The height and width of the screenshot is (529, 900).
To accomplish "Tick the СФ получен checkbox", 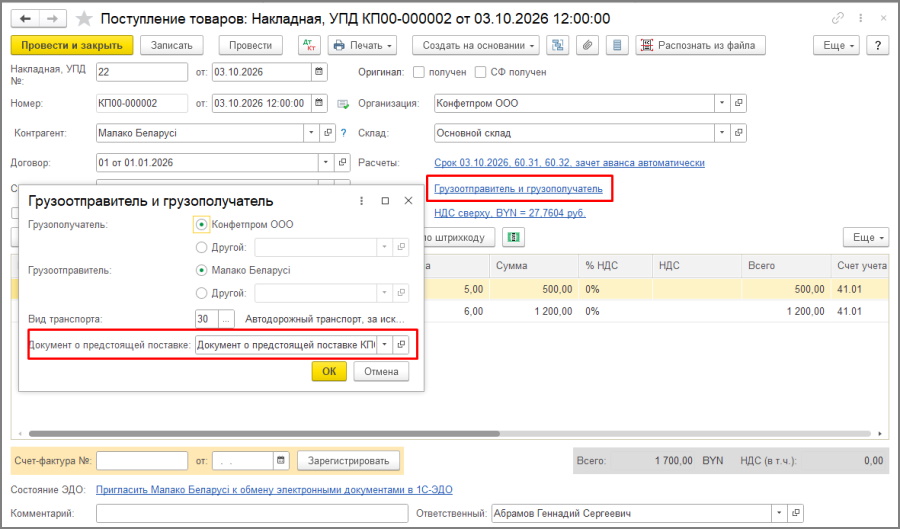I will tap(480, 72).
